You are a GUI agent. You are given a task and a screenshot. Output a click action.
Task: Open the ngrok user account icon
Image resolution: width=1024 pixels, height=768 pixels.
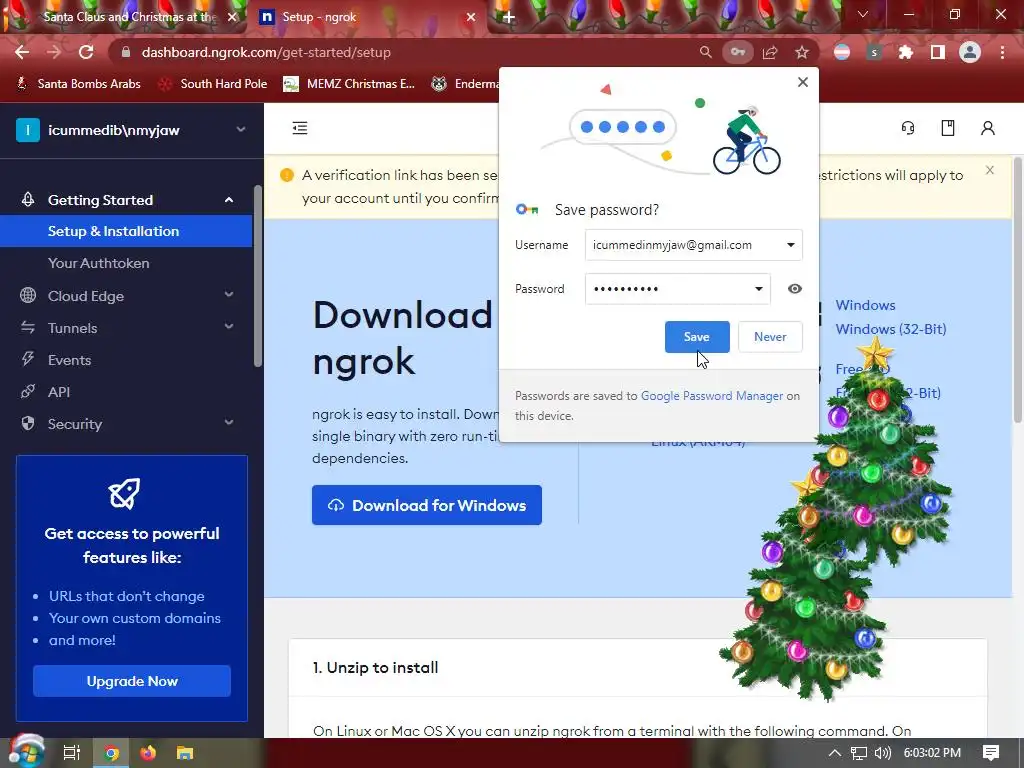[987, 128]
